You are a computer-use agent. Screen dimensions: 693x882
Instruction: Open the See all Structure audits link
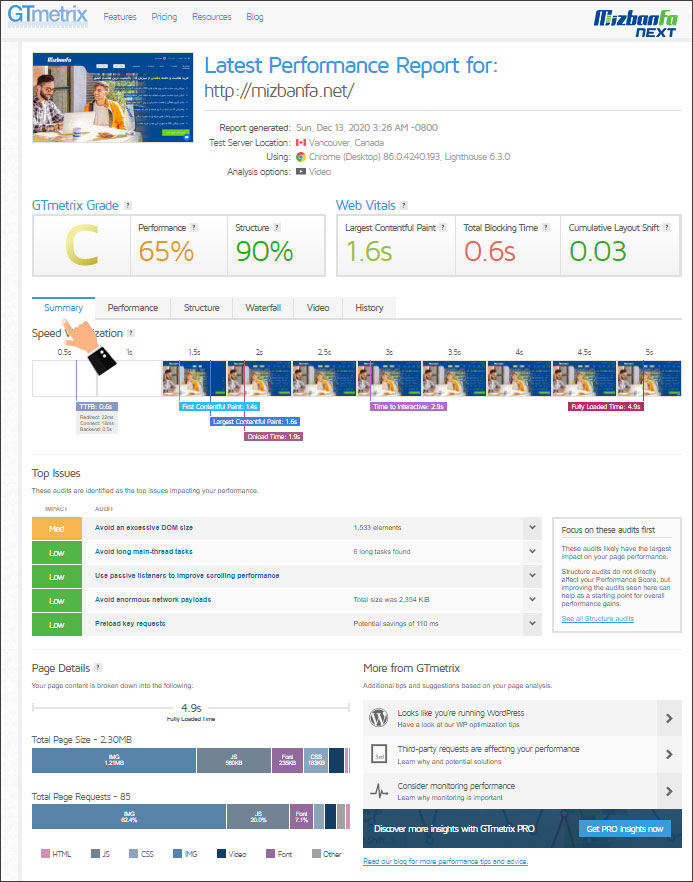coord(597,619)
